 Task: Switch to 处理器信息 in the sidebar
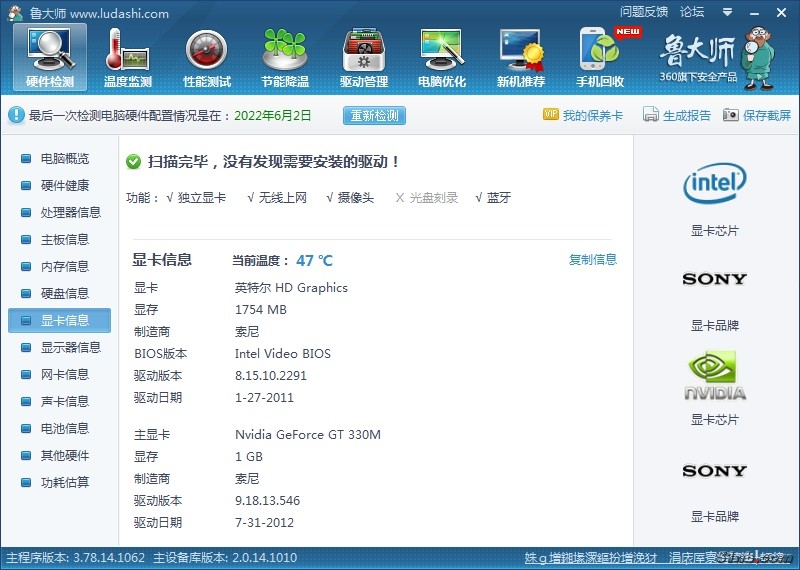70,213
